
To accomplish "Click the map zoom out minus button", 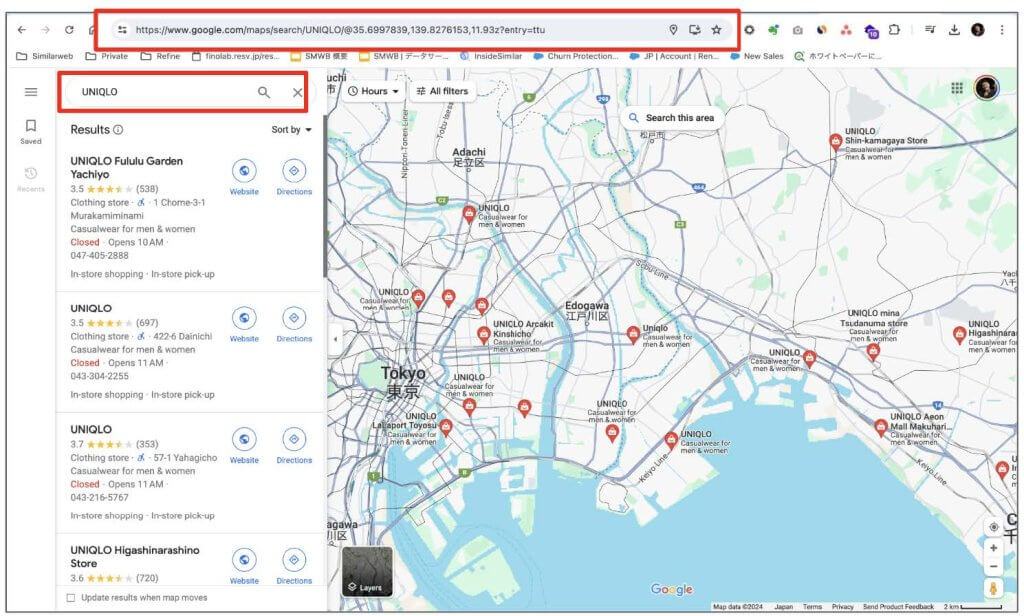I will 993,566.
